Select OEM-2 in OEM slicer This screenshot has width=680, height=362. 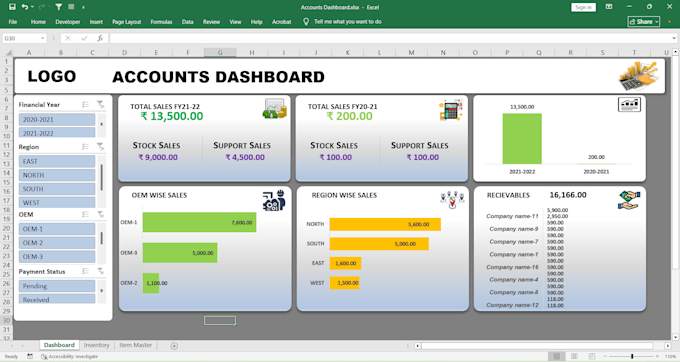57,243
